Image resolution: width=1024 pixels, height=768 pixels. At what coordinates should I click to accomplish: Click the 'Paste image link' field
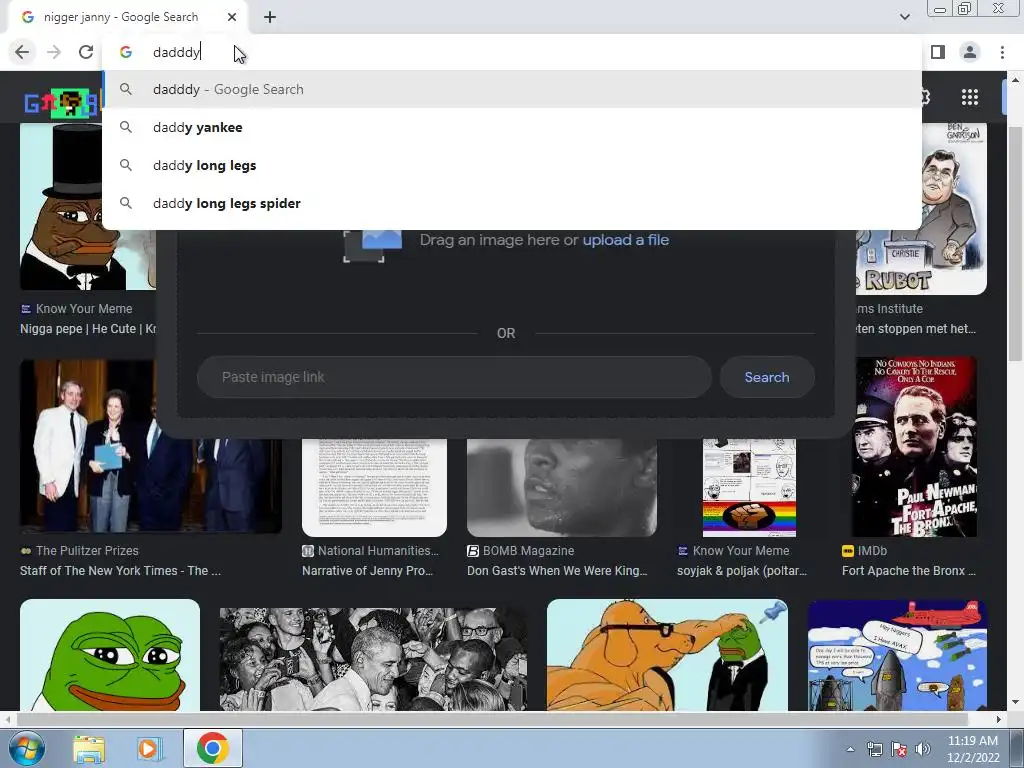[x=454, y=377]
